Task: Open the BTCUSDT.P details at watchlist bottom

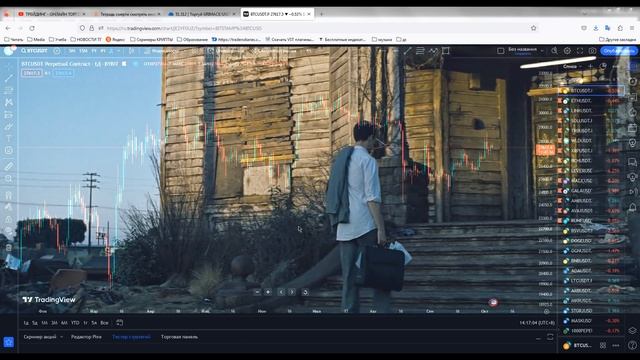Action: coord(578,345)
